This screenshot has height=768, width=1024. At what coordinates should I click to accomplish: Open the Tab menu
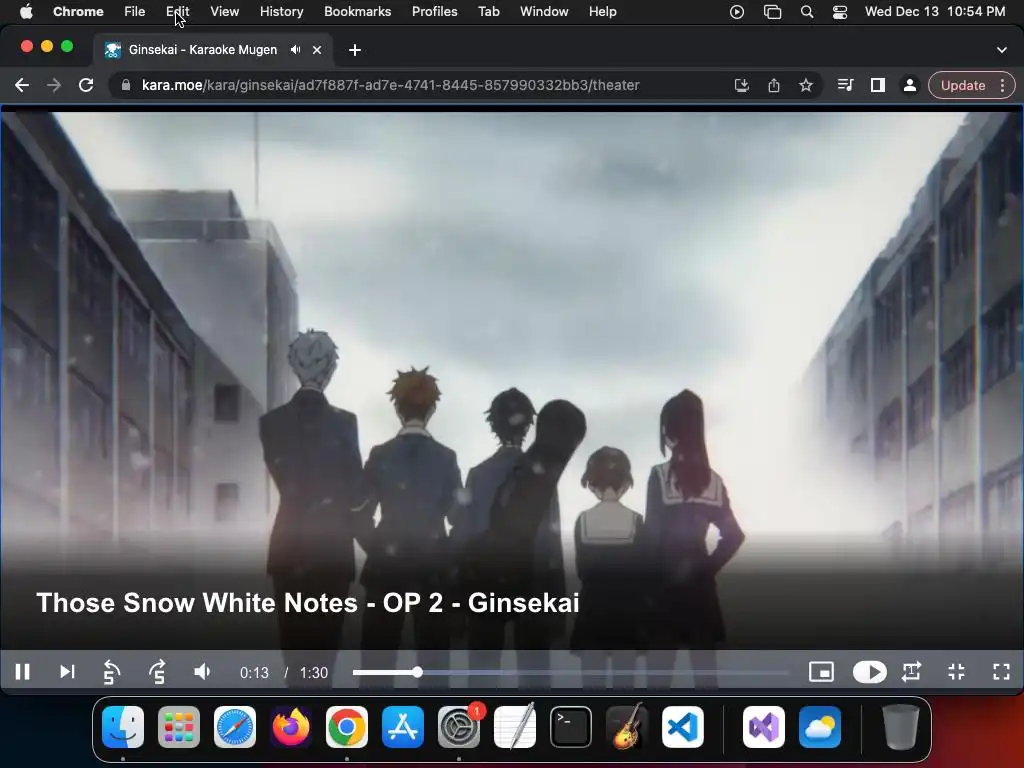[488, 11]
